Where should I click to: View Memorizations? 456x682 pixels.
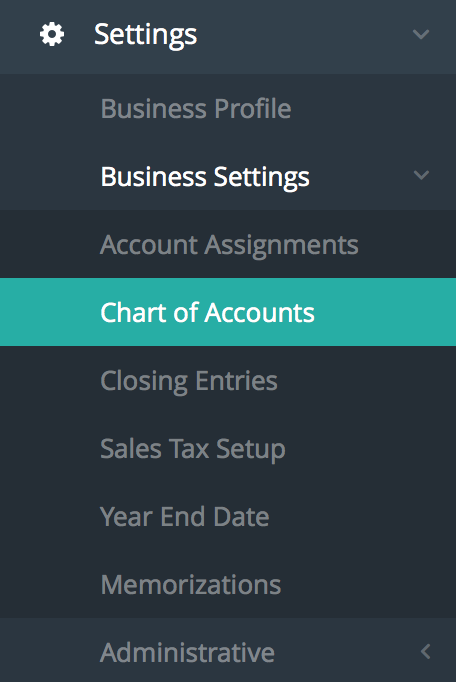click(x=191, y=585)
